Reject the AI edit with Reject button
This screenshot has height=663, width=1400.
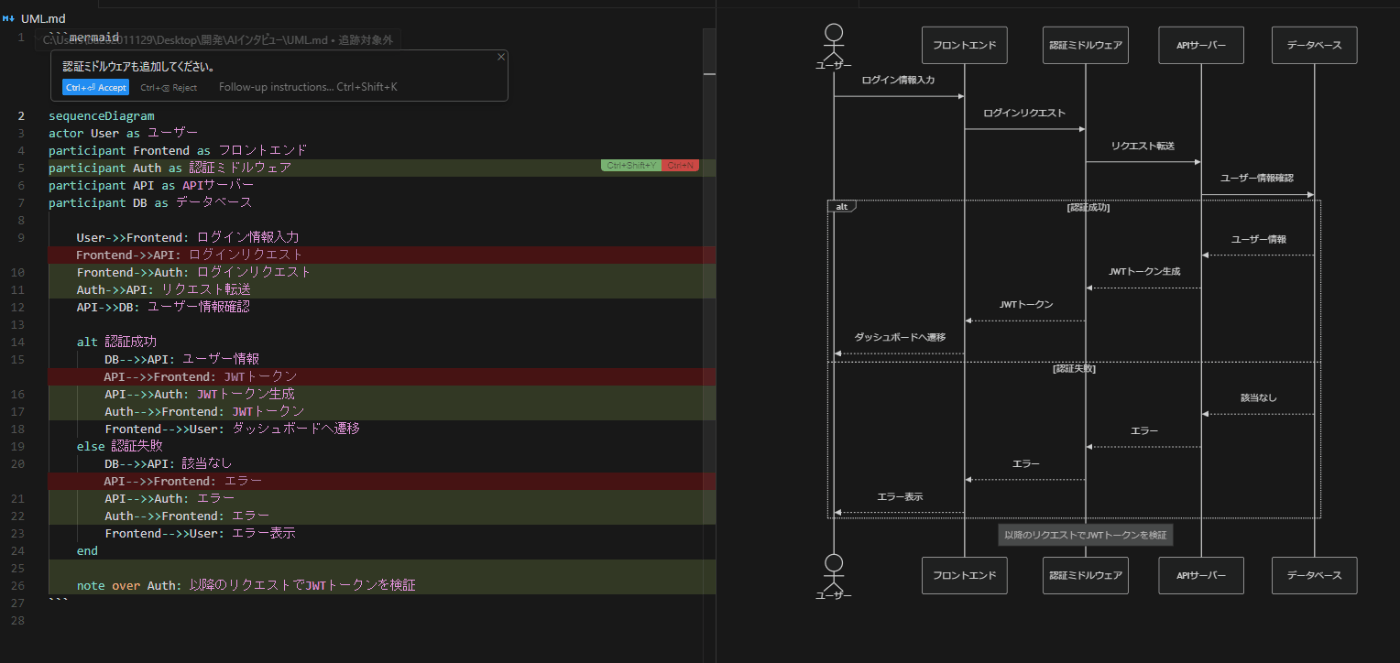(168, 87)
